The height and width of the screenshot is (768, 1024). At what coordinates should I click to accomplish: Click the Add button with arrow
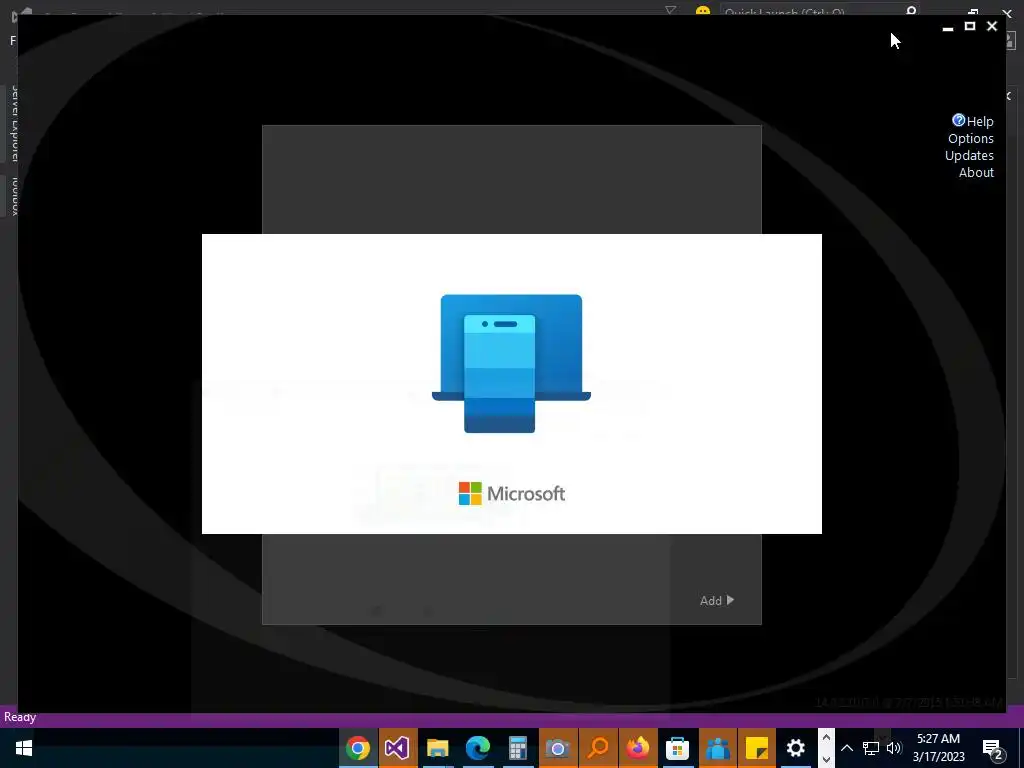[716, 600]
